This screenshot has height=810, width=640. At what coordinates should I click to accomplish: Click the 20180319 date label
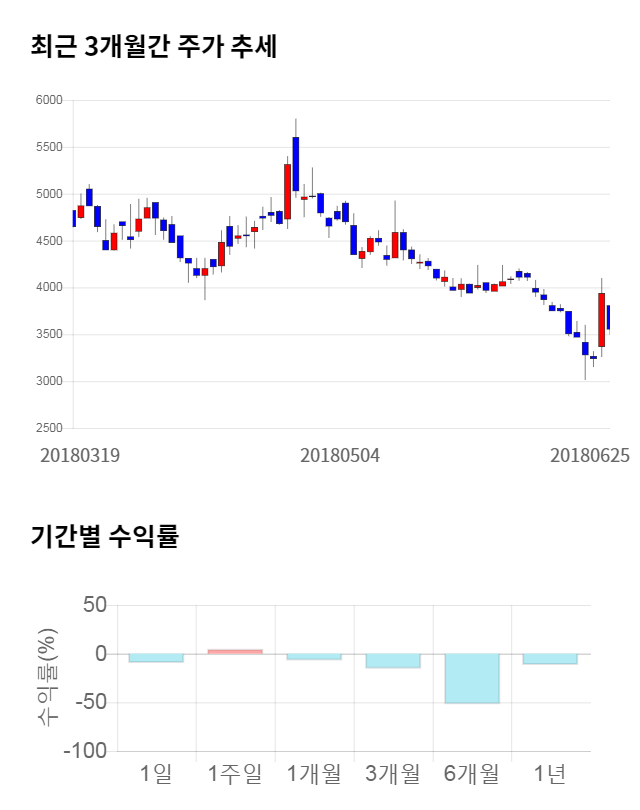80,455
